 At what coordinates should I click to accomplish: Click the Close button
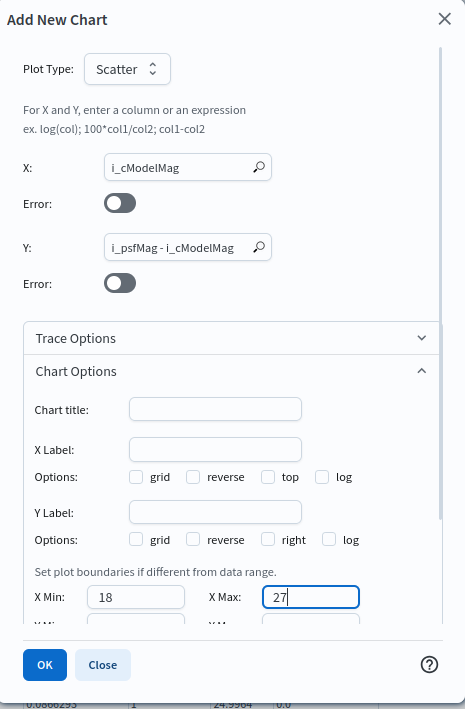(x=103, y=665)
